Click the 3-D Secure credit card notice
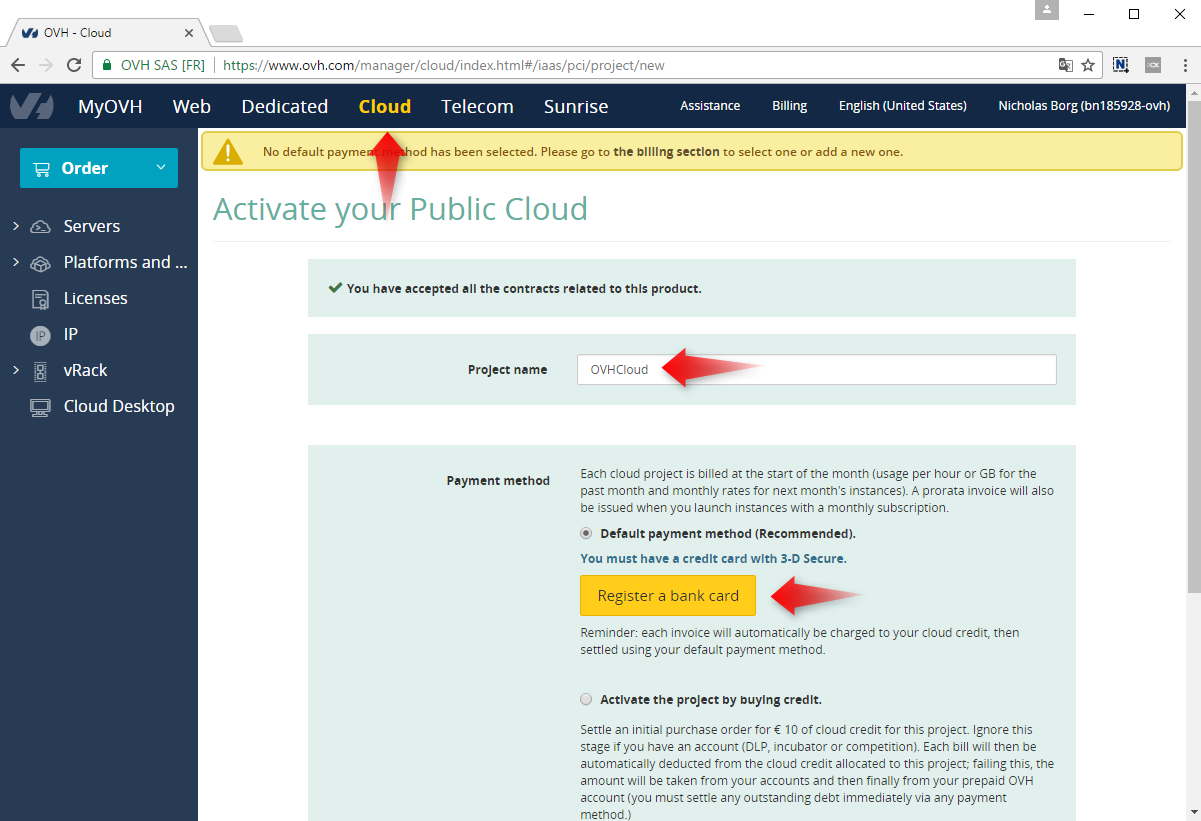The height and width of the screenshot is (821, 1201). click(x=713, y=558)
